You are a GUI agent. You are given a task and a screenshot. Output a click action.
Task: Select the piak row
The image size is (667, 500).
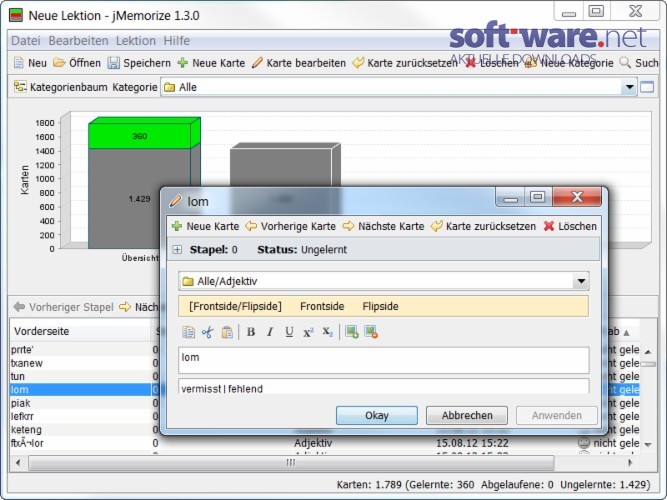point(81,403)
